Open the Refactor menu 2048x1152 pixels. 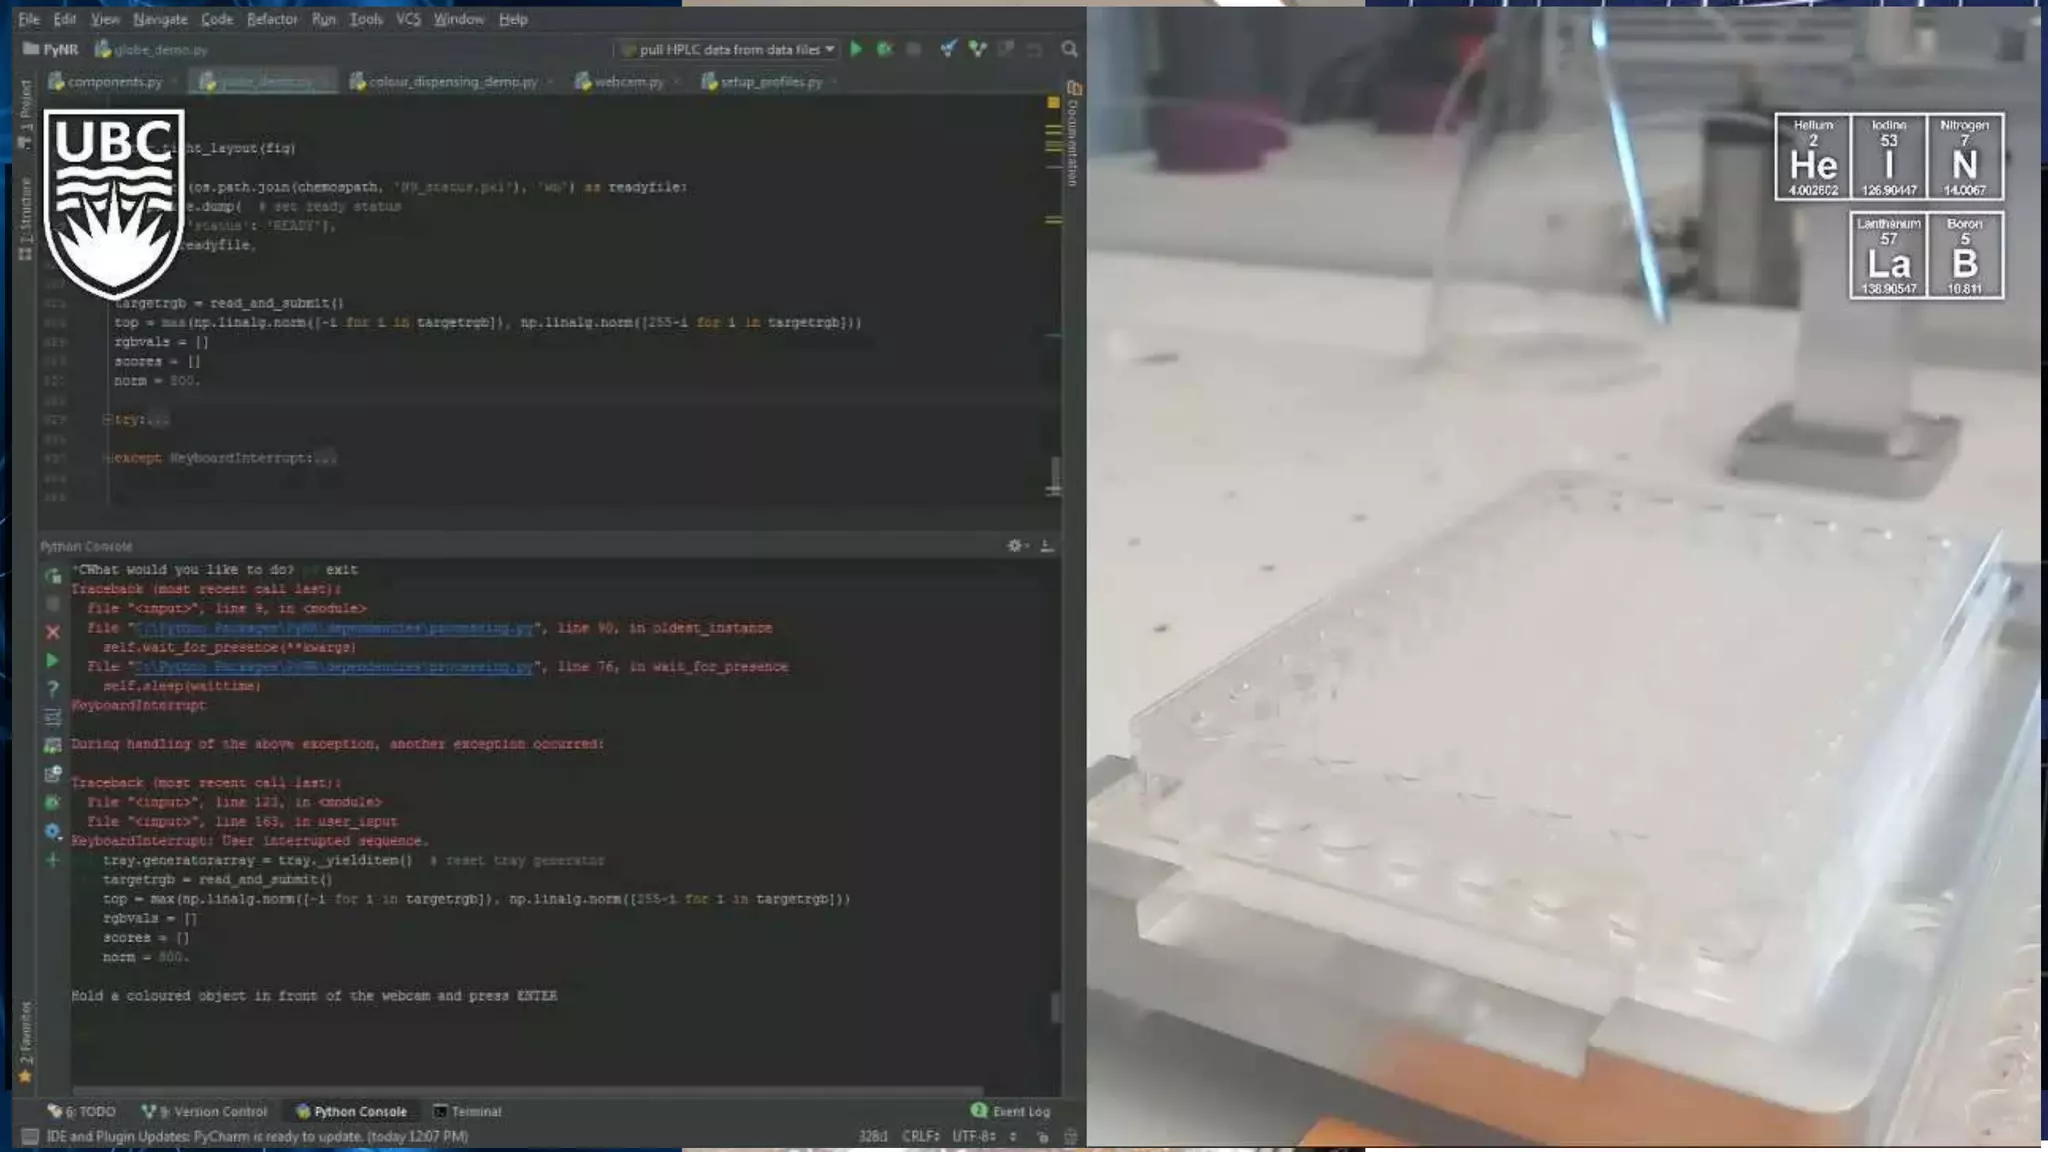(x=271, y=19)
